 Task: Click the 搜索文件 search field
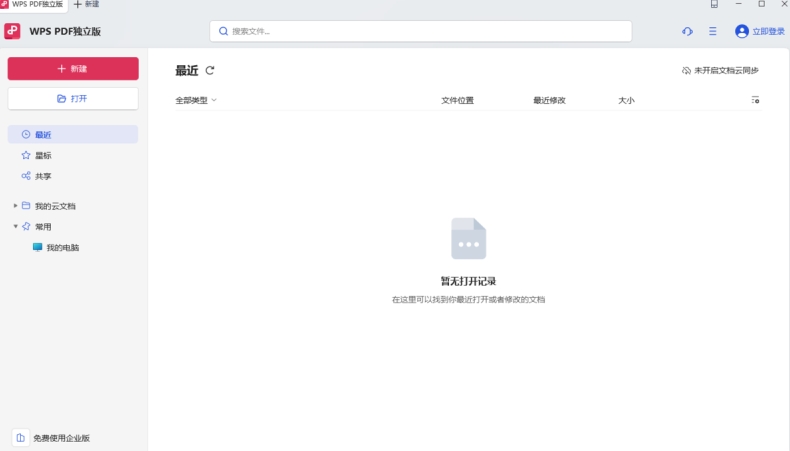coord(421,31)
